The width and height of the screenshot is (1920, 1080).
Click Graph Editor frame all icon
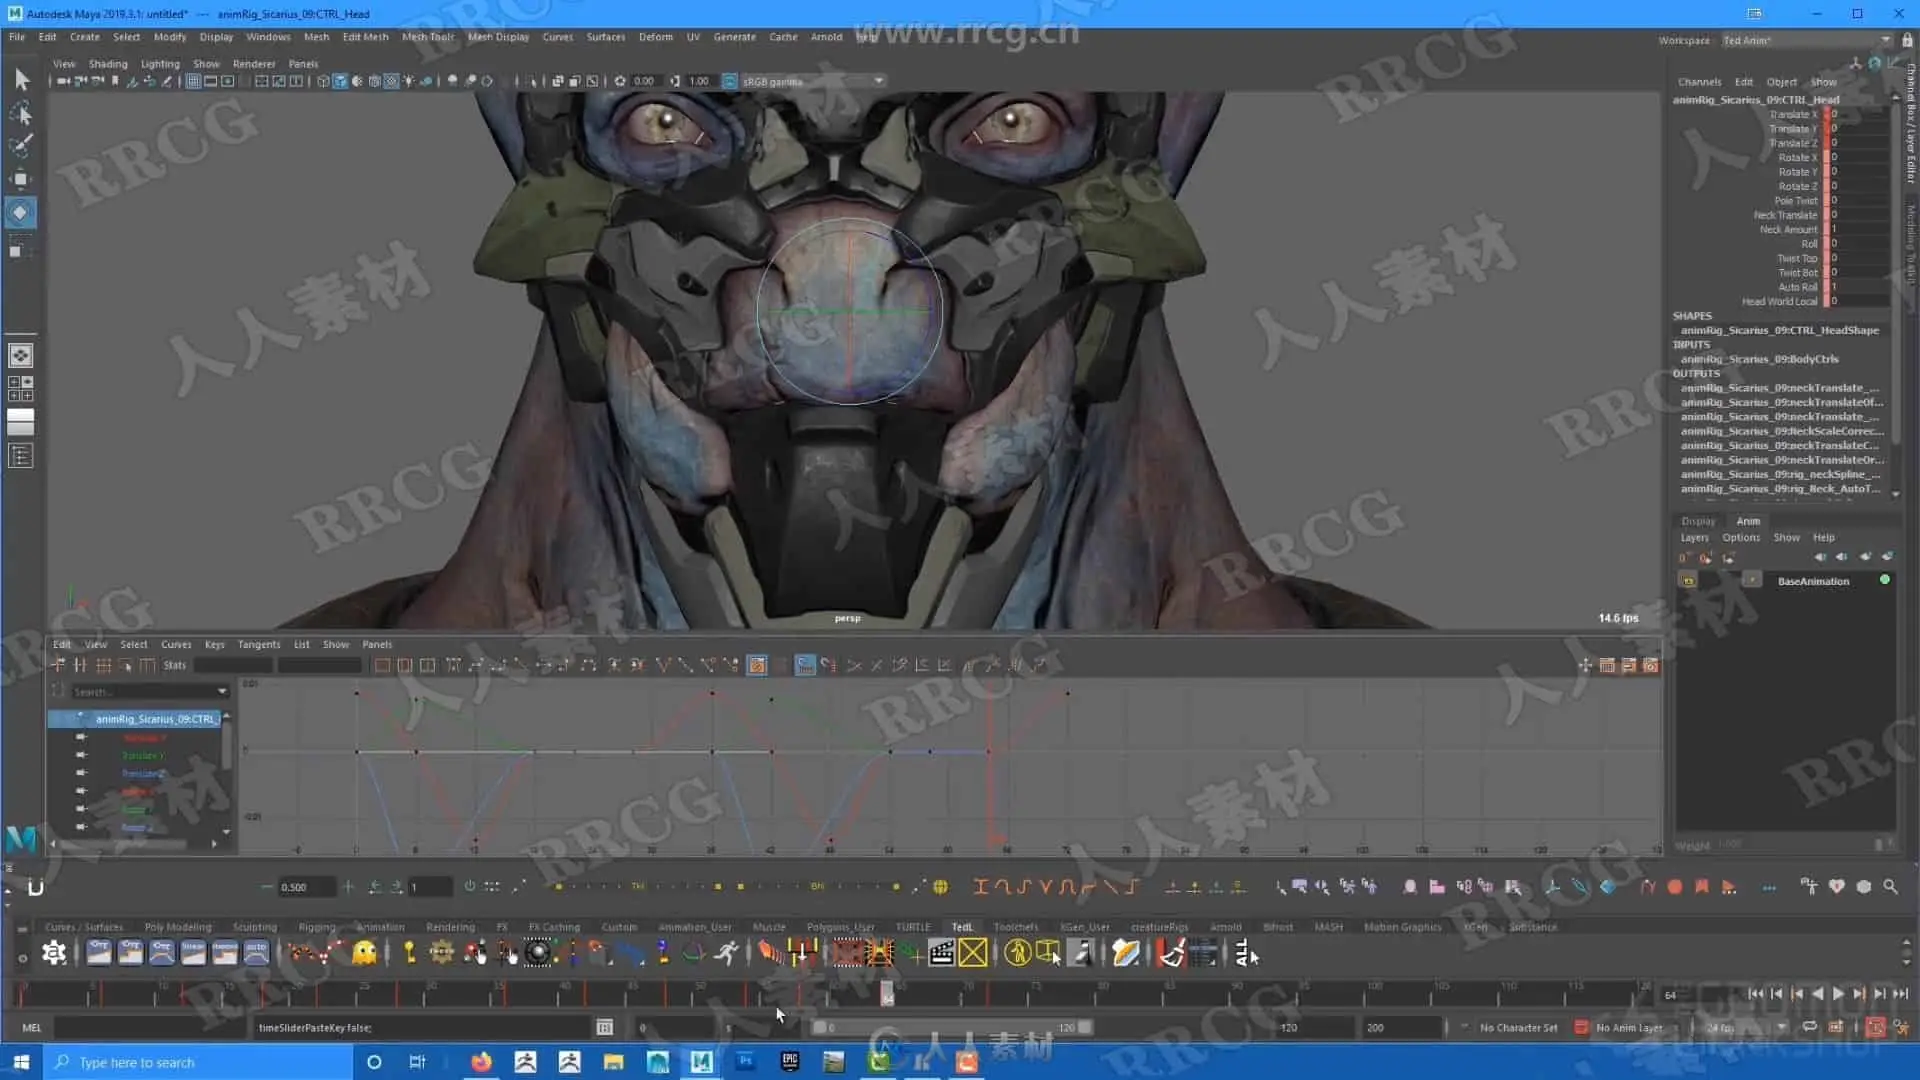coord(382,665)
